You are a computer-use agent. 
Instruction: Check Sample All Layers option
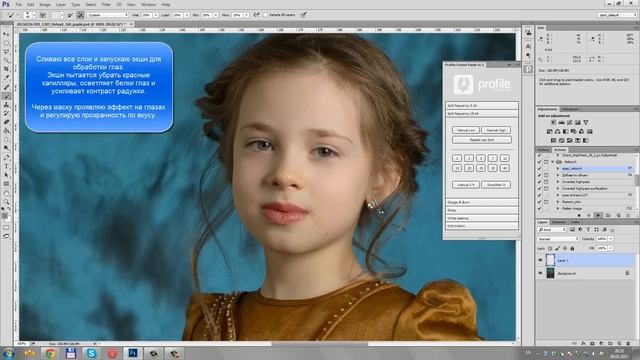click(x=265, y=15)
